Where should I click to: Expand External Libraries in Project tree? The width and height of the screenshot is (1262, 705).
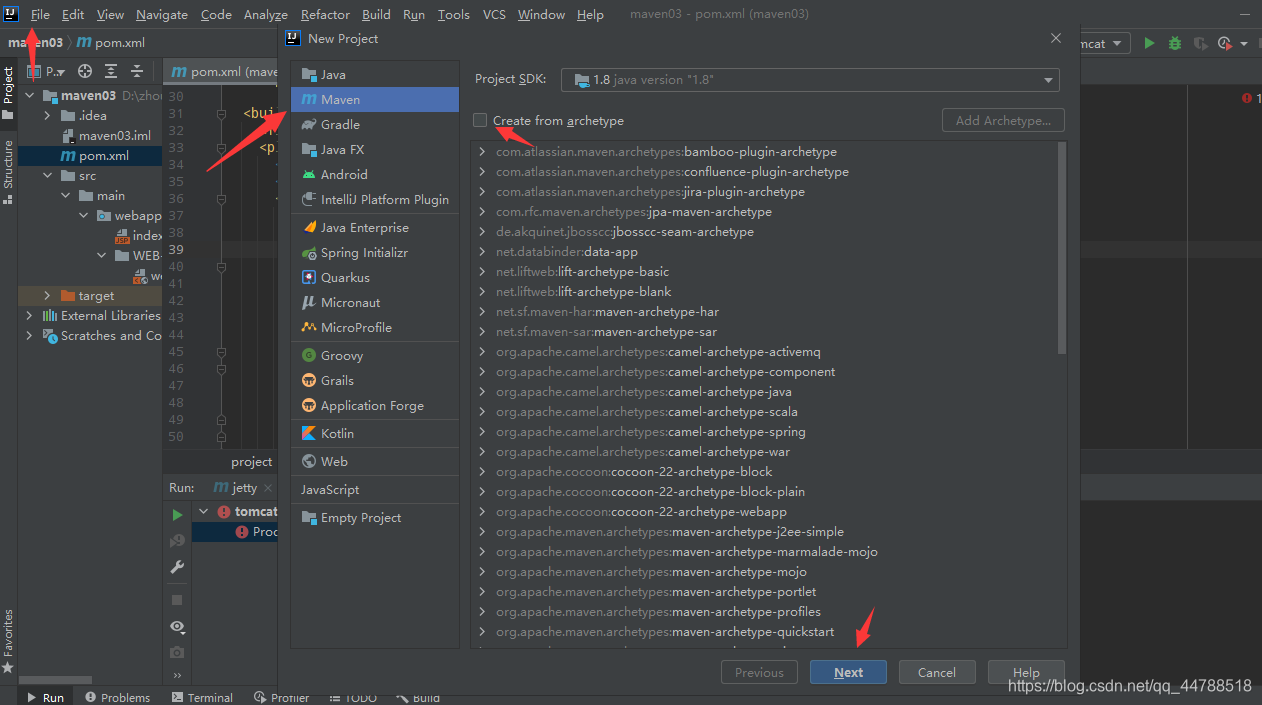pyautogui.click(x=29, y=316)
